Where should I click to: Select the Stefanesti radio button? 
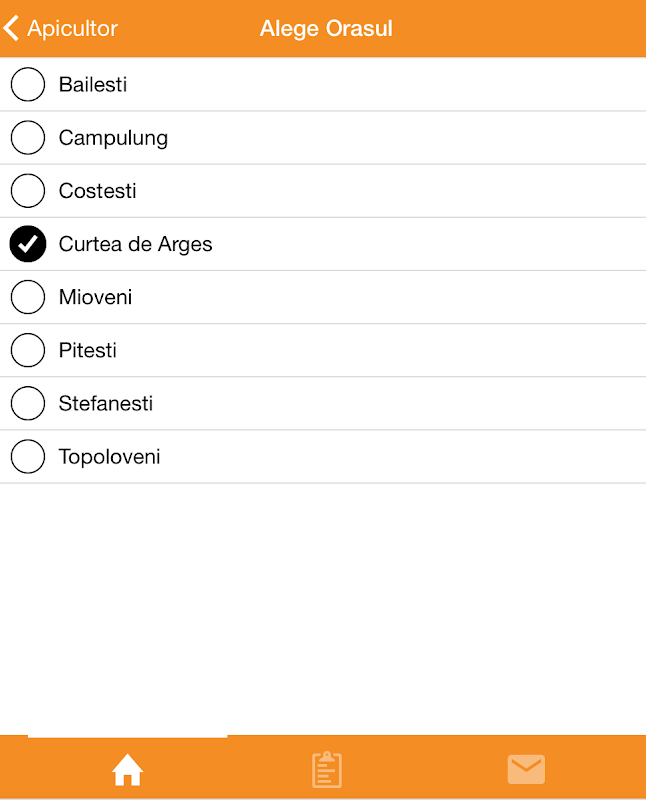pyautogui.click(x=28, y=404)
